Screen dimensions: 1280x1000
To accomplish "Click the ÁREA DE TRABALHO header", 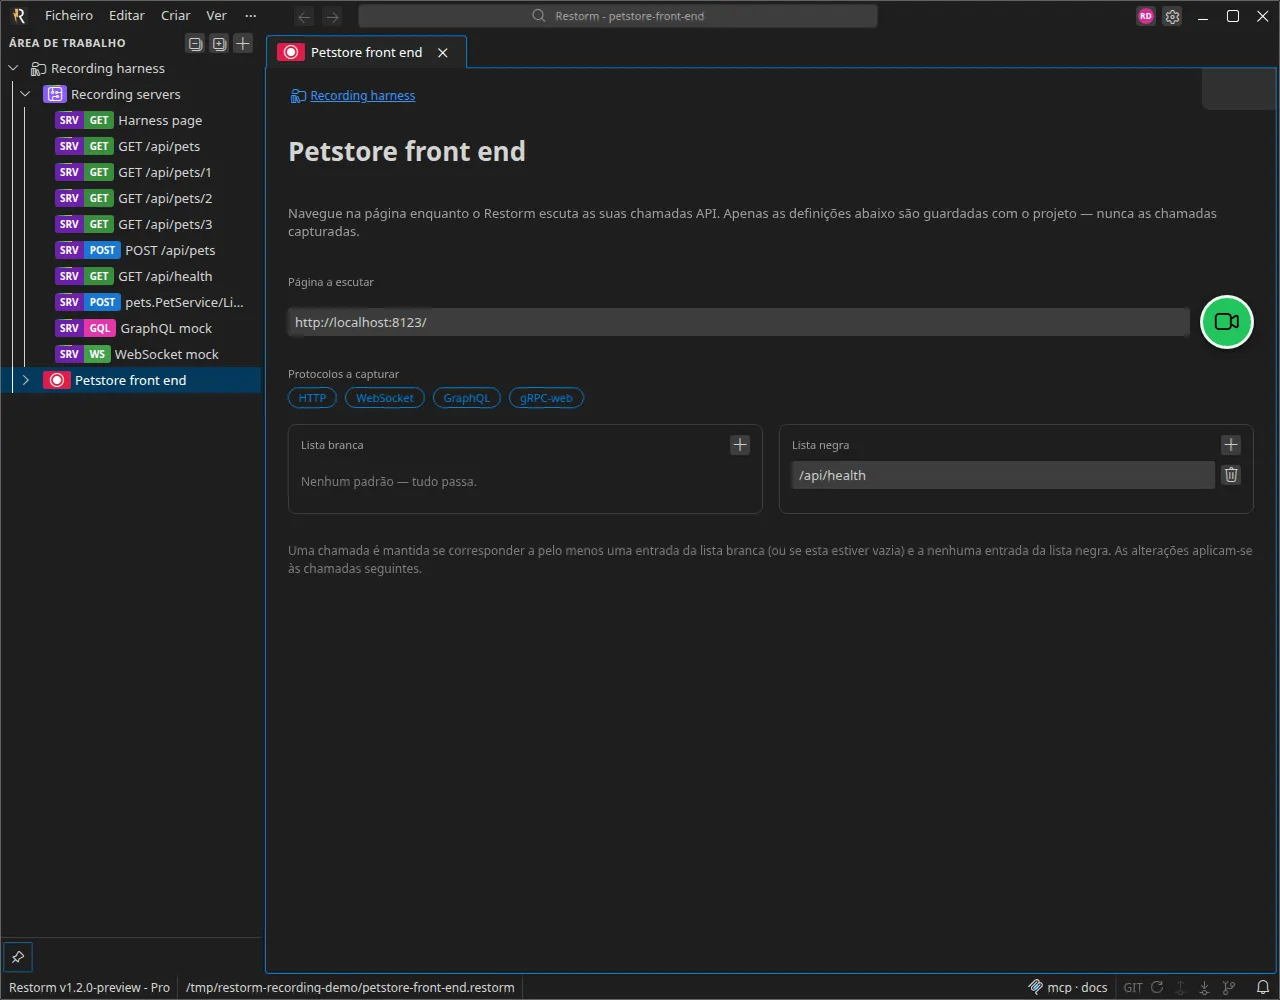I will [x=68, y=43].
